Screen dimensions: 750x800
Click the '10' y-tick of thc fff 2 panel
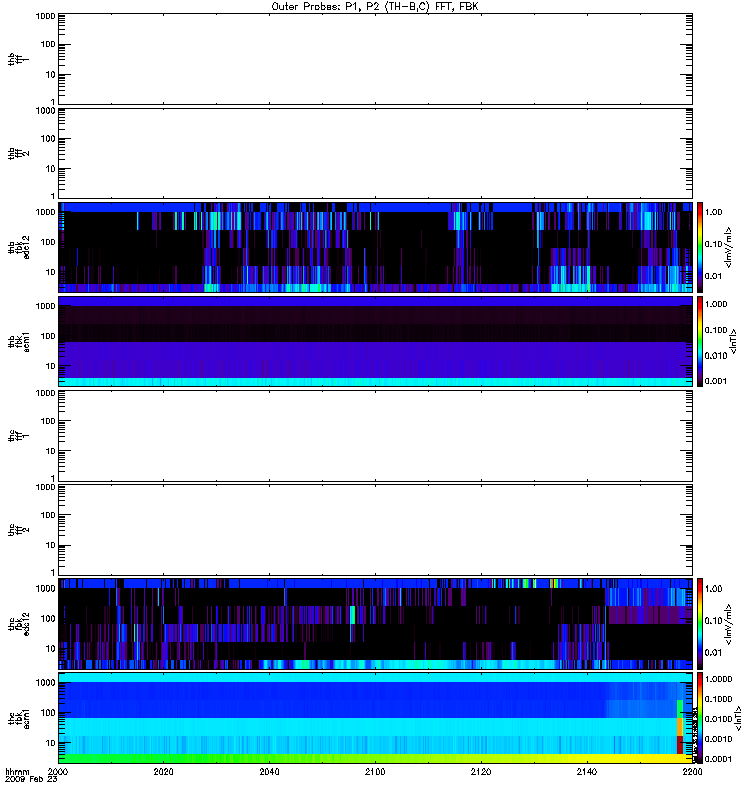coord(51,545)
